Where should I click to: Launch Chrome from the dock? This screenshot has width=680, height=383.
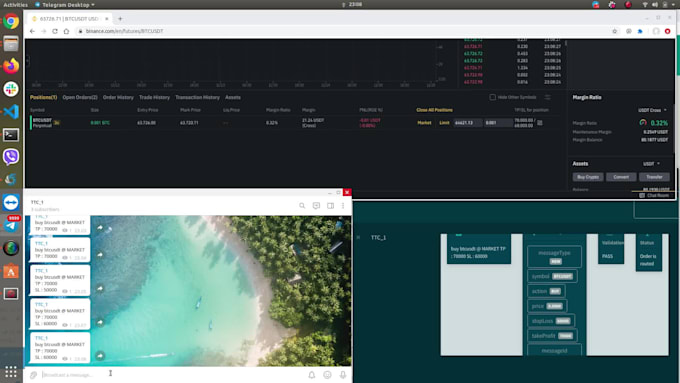tap(11, 21)
